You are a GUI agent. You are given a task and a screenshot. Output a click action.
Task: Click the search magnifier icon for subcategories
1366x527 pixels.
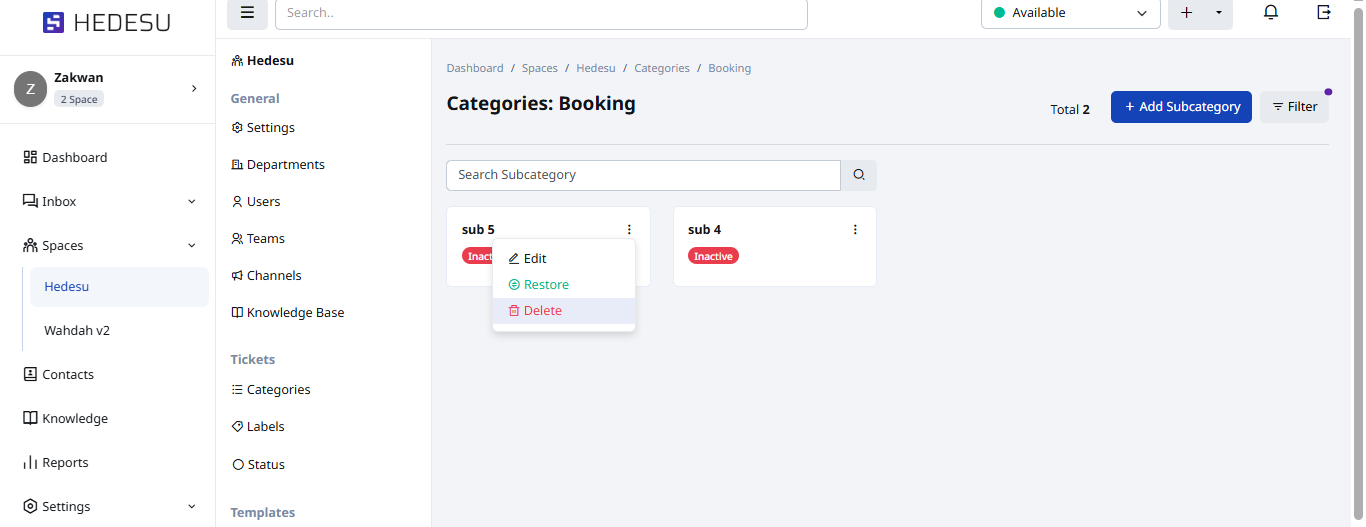pos(859,175)
